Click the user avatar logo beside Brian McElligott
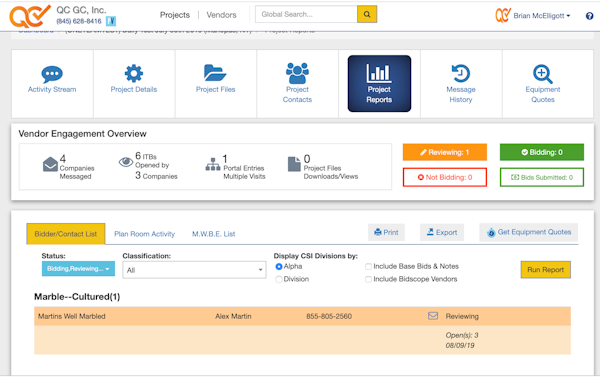 503,15
